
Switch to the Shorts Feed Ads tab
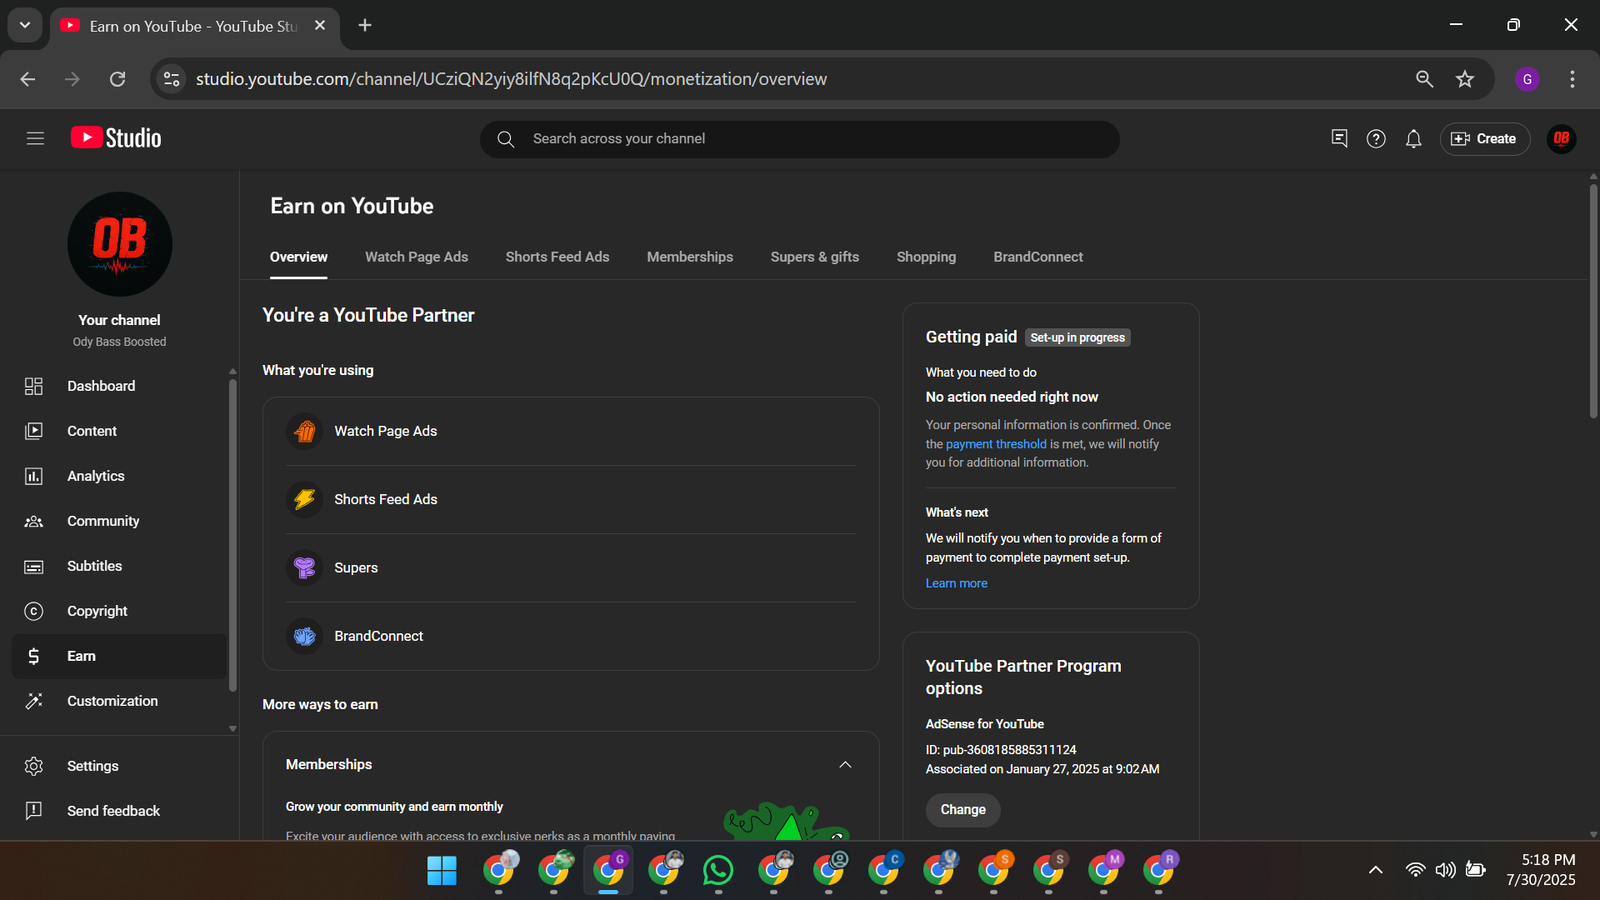pyautogui.click(x=557, y=257)
